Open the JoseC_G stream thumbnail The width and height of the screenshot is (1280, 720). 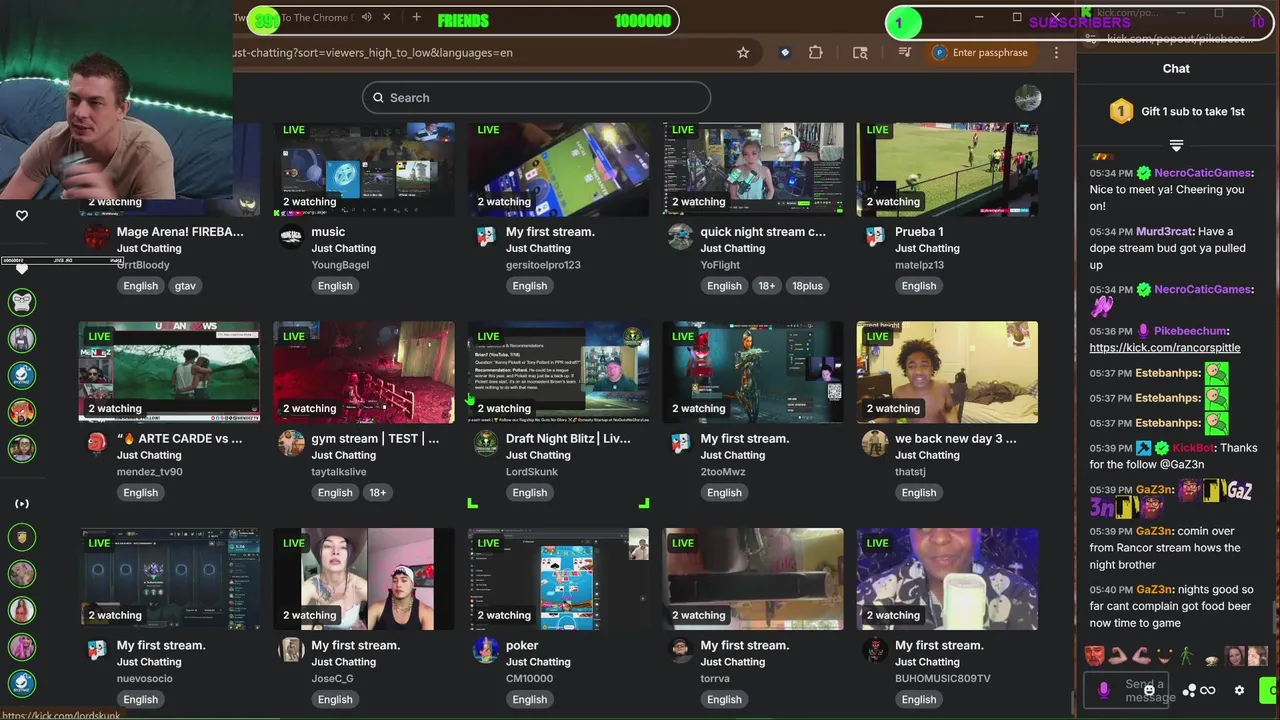[x=364, y=579]
